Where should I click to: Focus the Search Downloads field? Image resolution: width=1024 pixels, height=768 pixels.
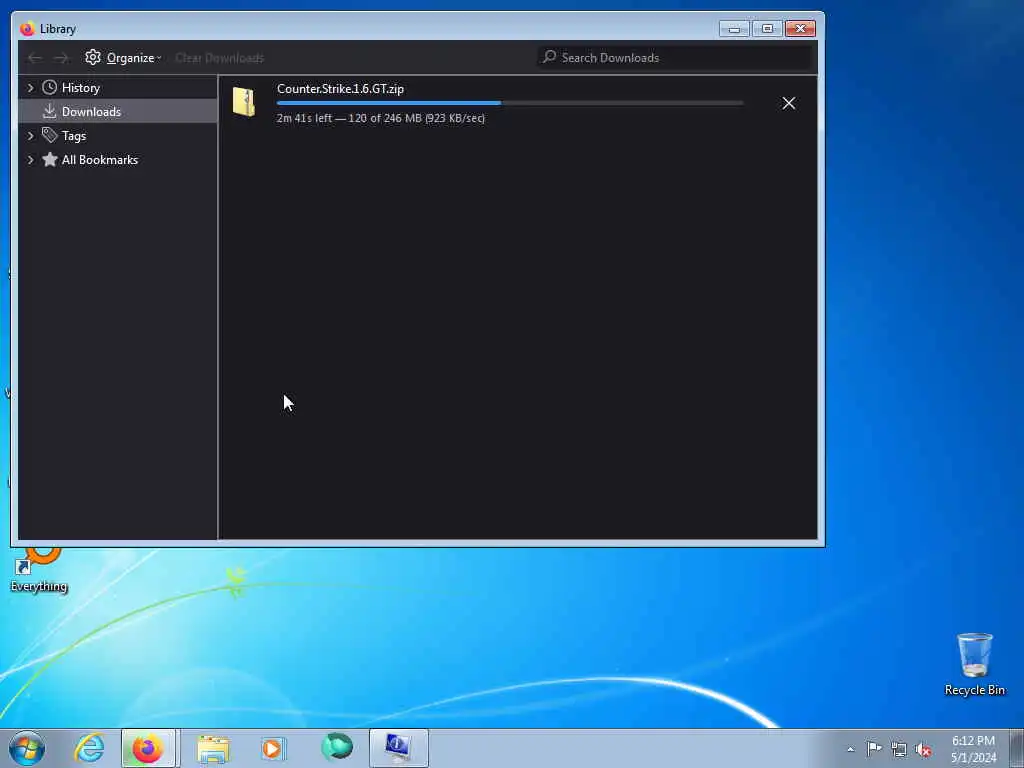pyautogui.click(x=675, y=57)
